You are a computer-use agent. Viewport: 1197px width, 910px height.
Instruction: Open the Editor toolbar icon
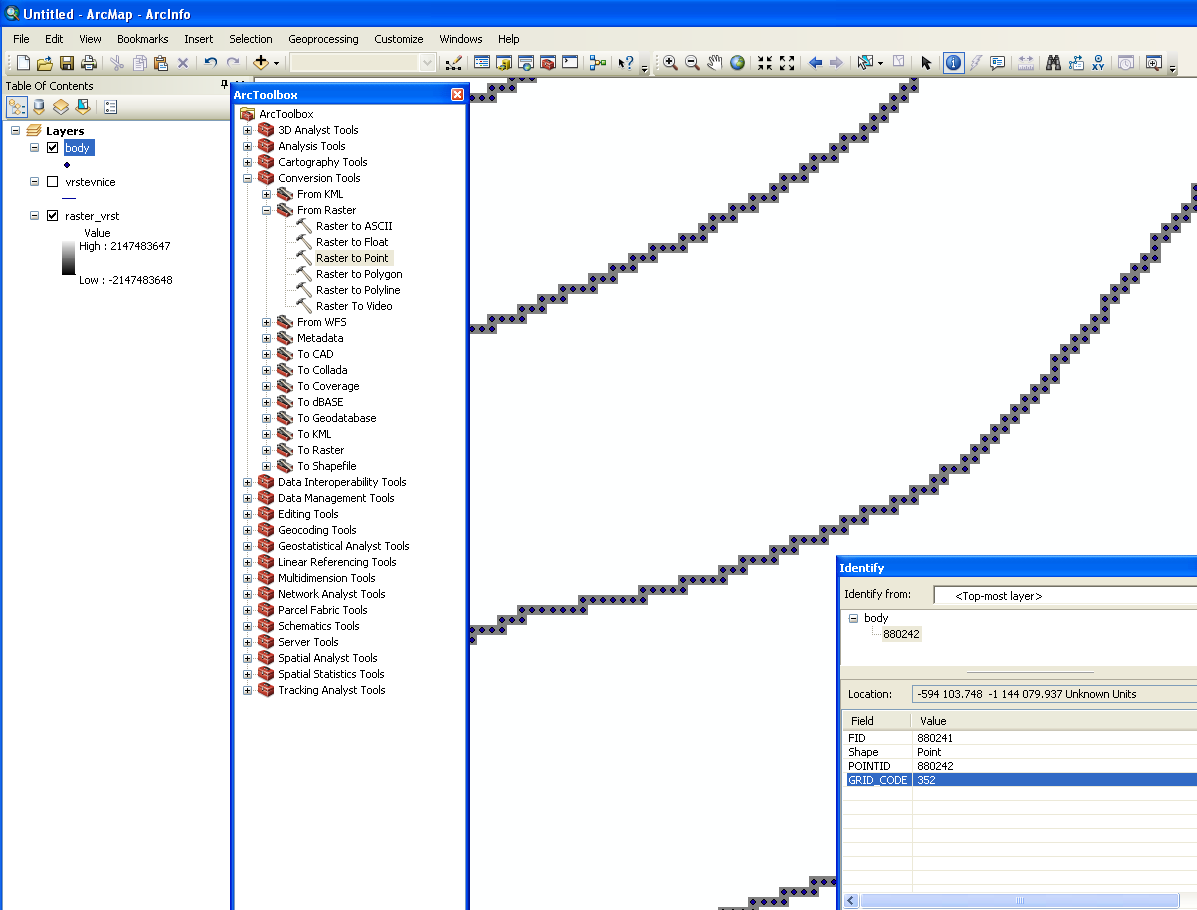(453, 63)
